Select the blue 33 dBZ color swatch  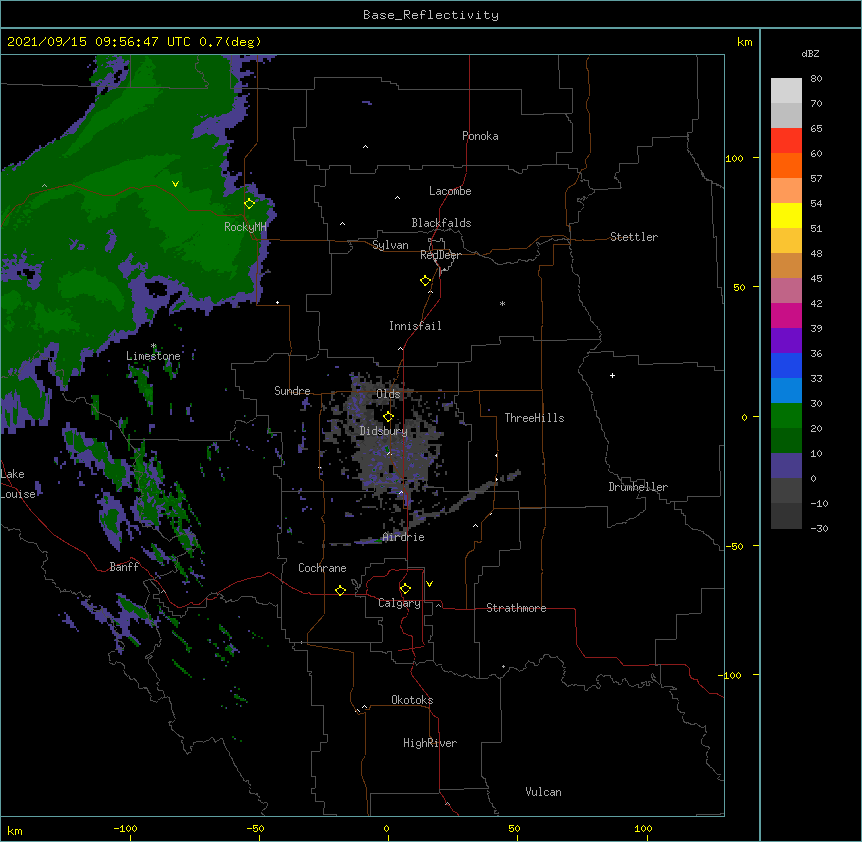coord(786,365)
